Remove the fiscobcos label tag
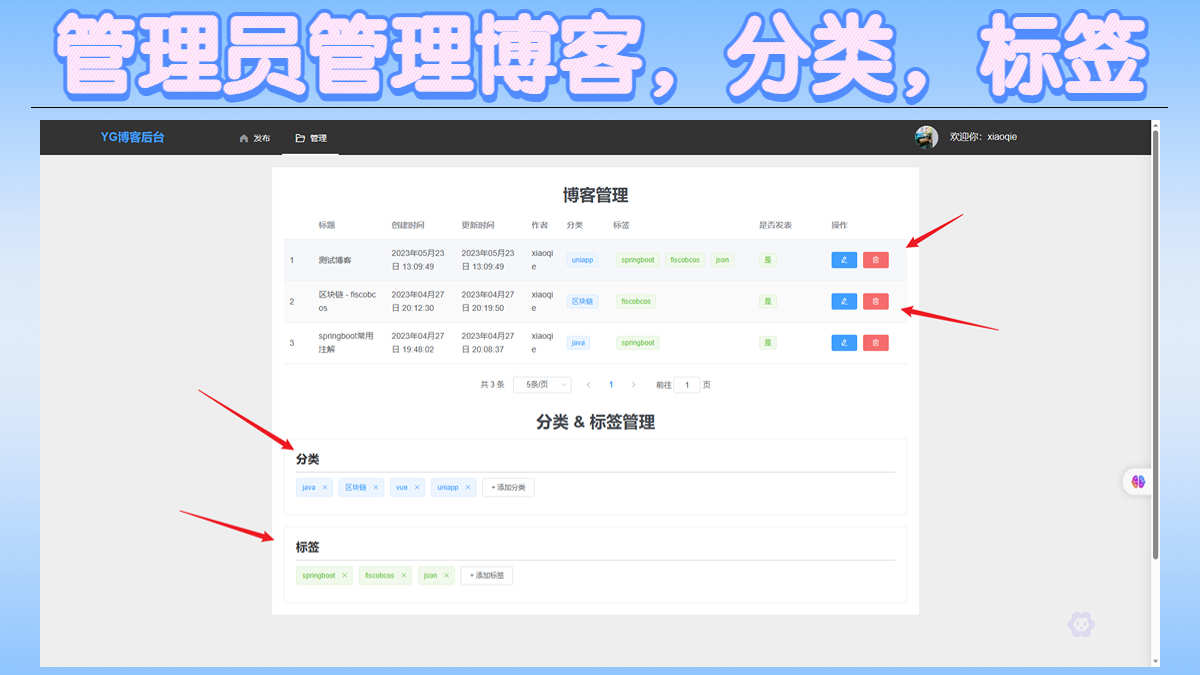 pyautogui.click(x=404, y=576)
